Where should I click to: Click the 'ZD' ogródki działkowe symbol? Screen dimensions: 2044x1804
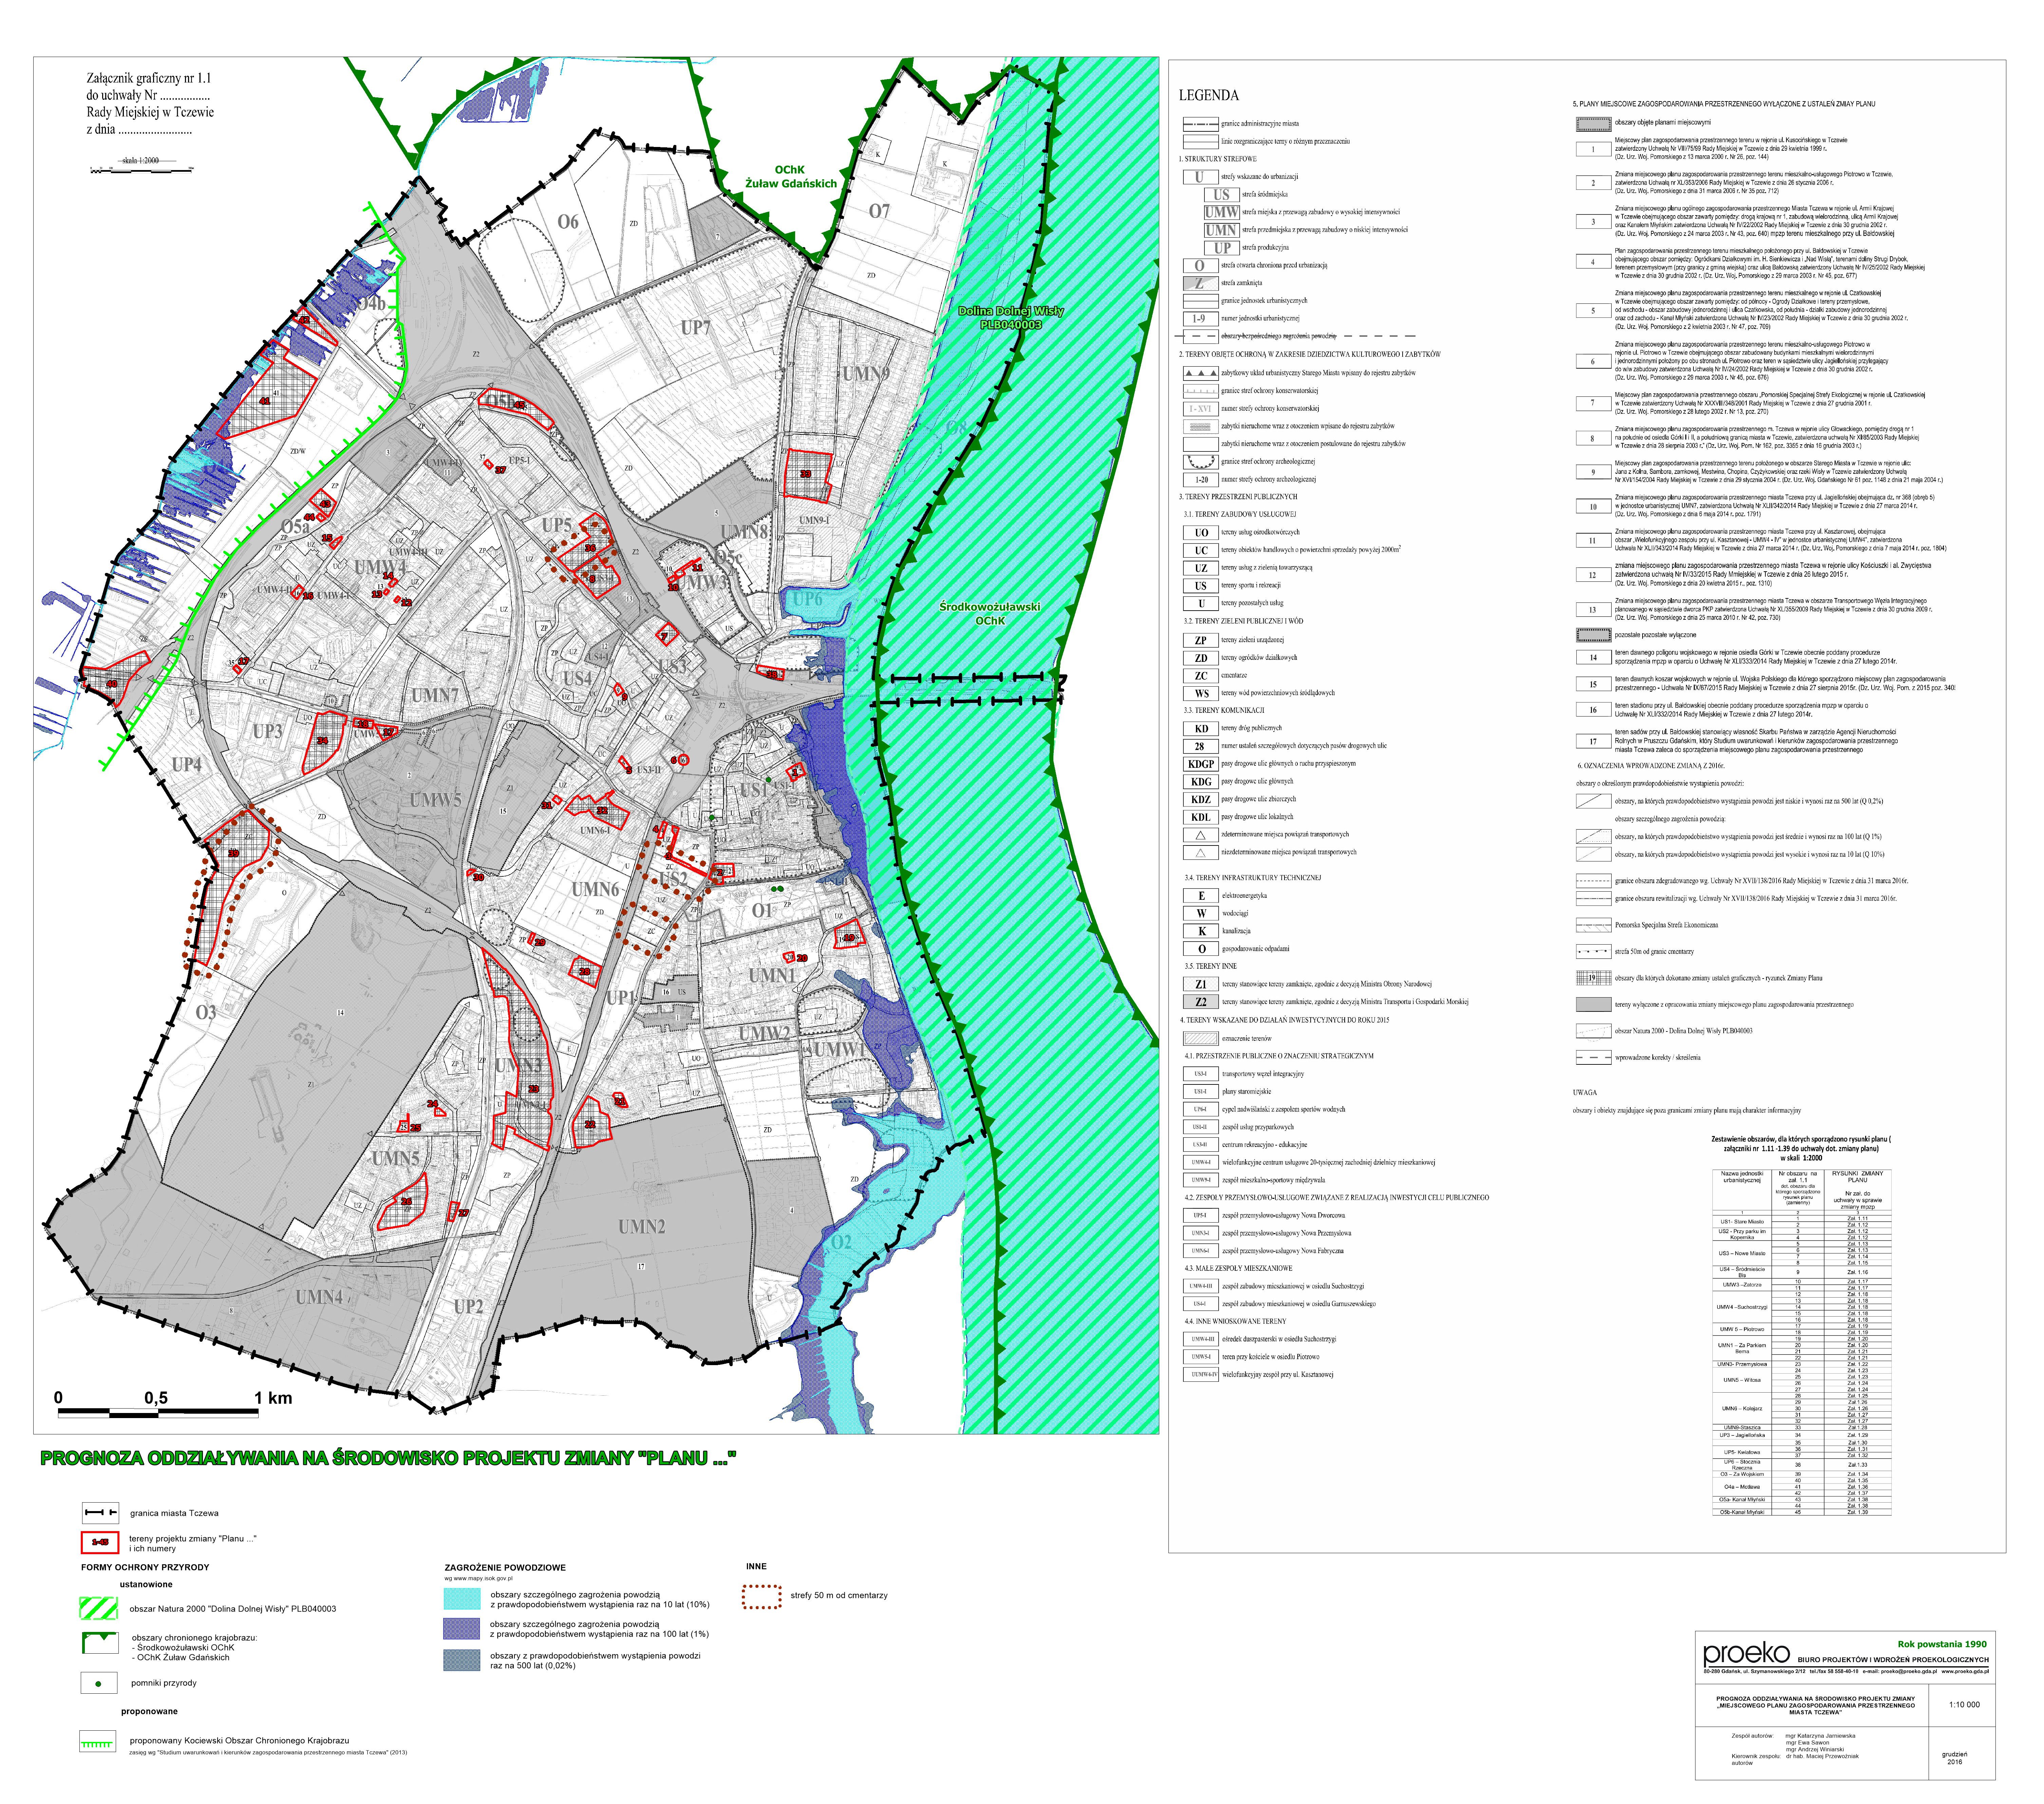click(x=1201, y=658)
